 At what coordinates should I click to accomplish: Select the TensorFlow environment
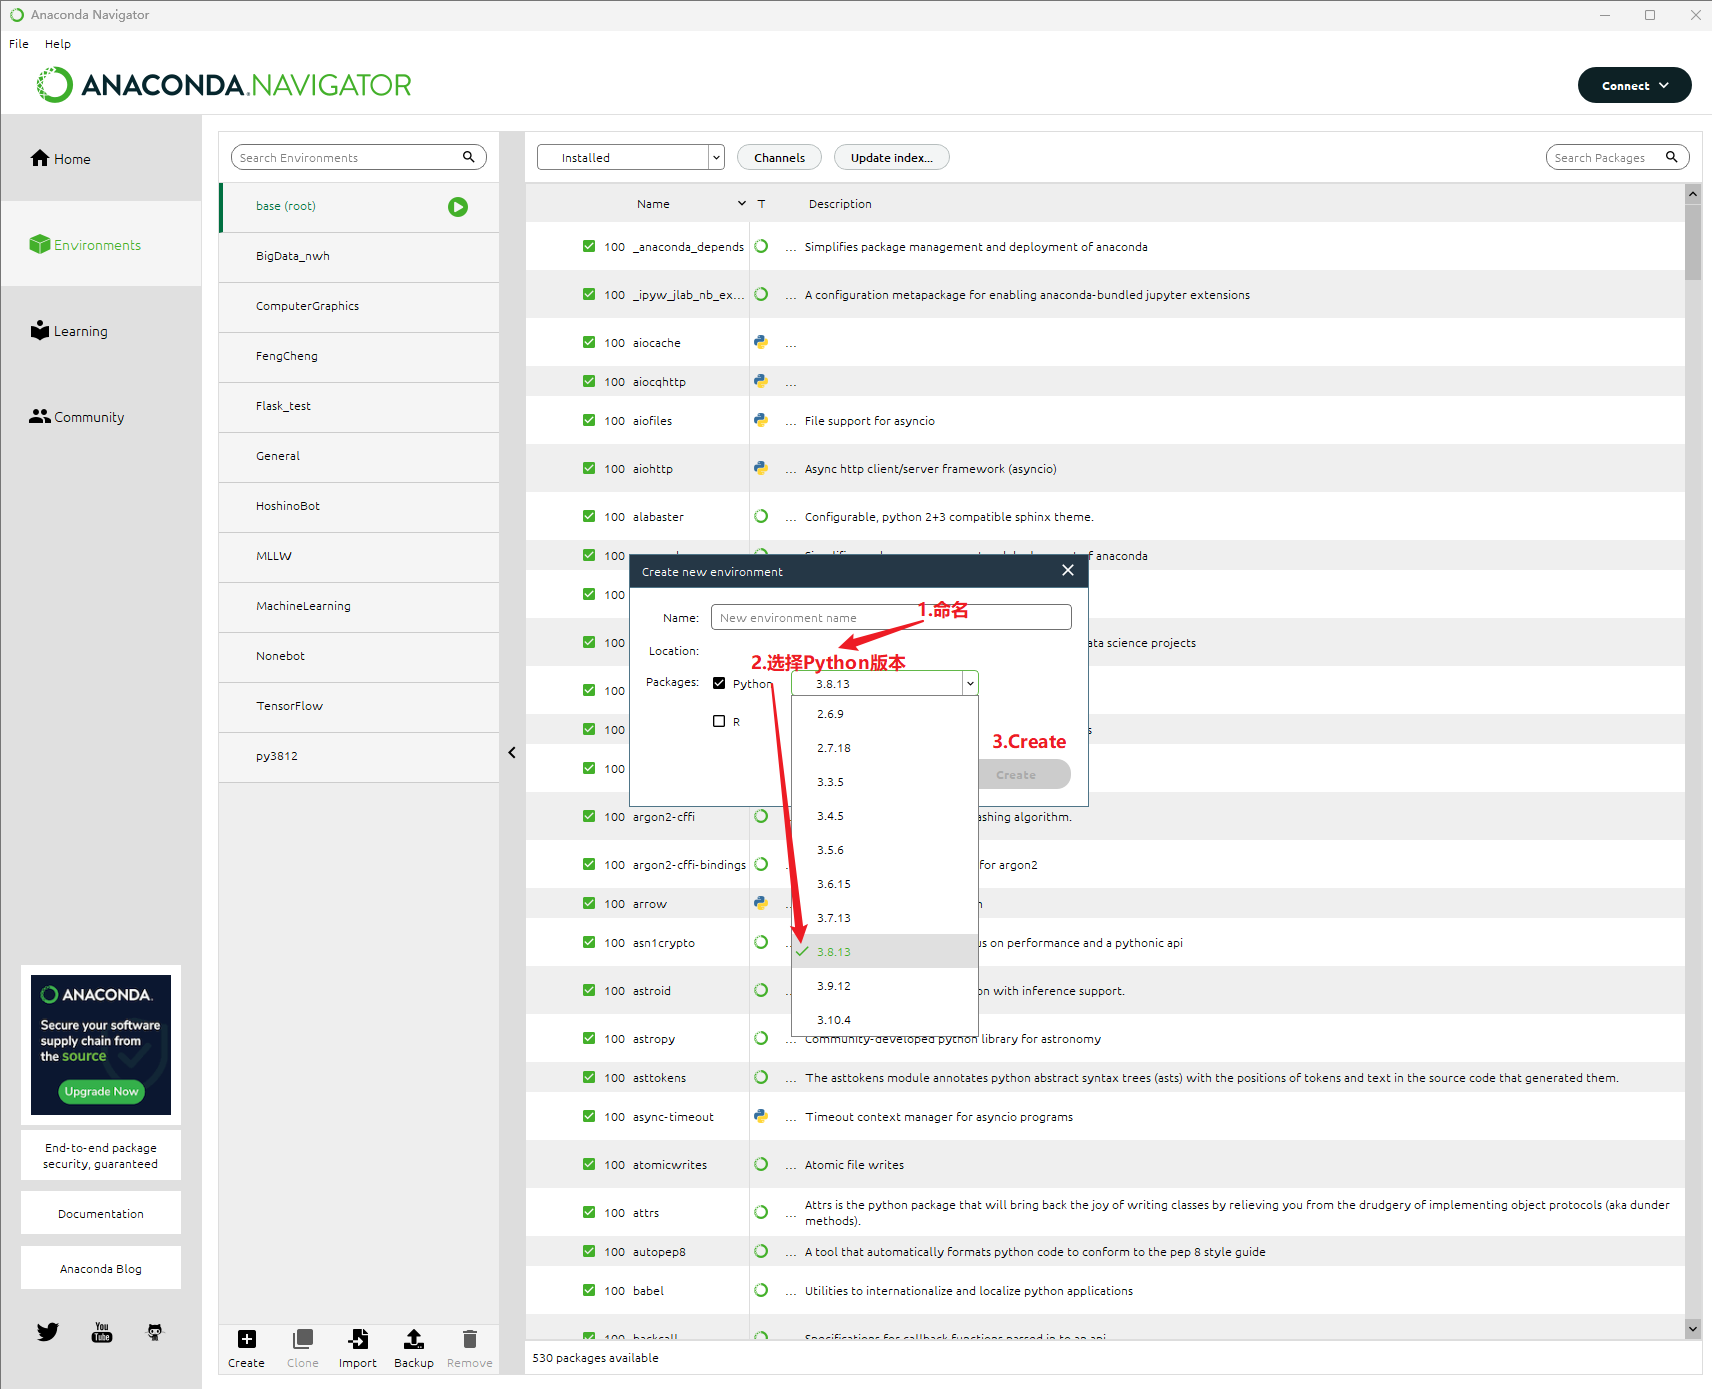pyautogui.click(x=359, y=706)
